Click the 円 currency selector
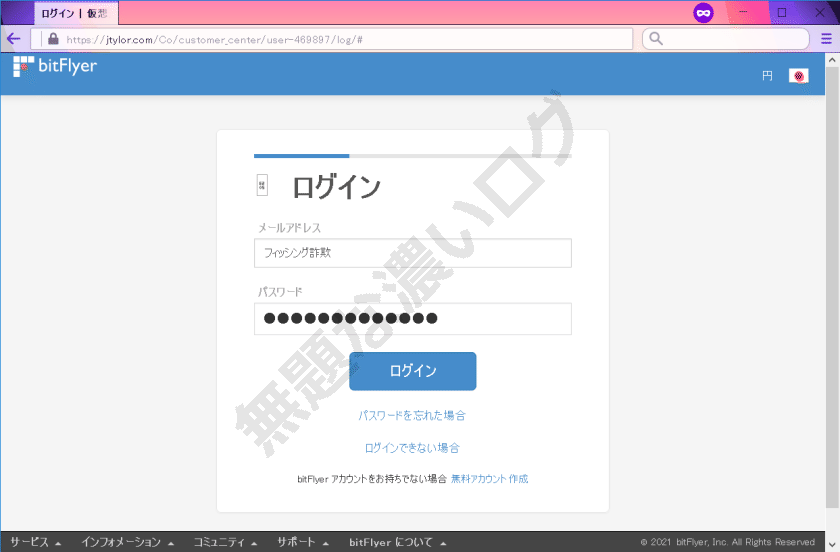 [x=767, y=76]
